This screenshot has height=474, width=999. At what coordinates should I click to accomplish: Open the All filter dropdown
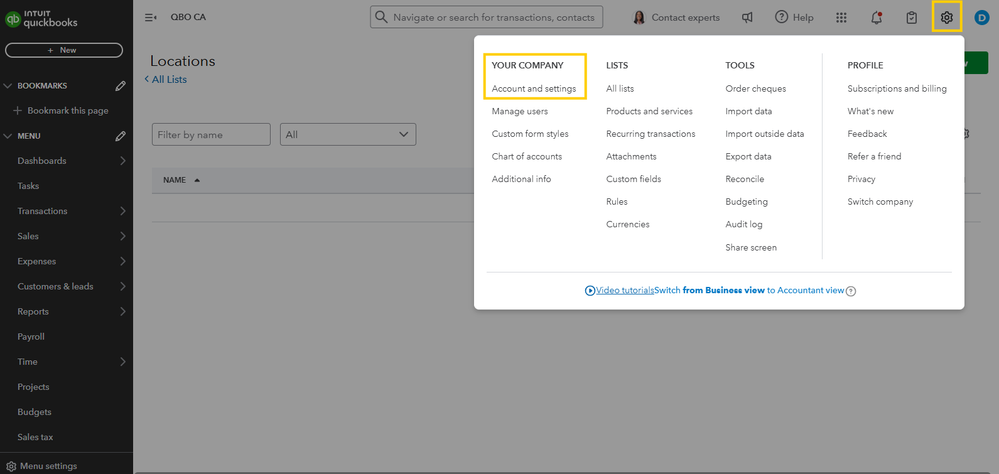coord(348,134)
